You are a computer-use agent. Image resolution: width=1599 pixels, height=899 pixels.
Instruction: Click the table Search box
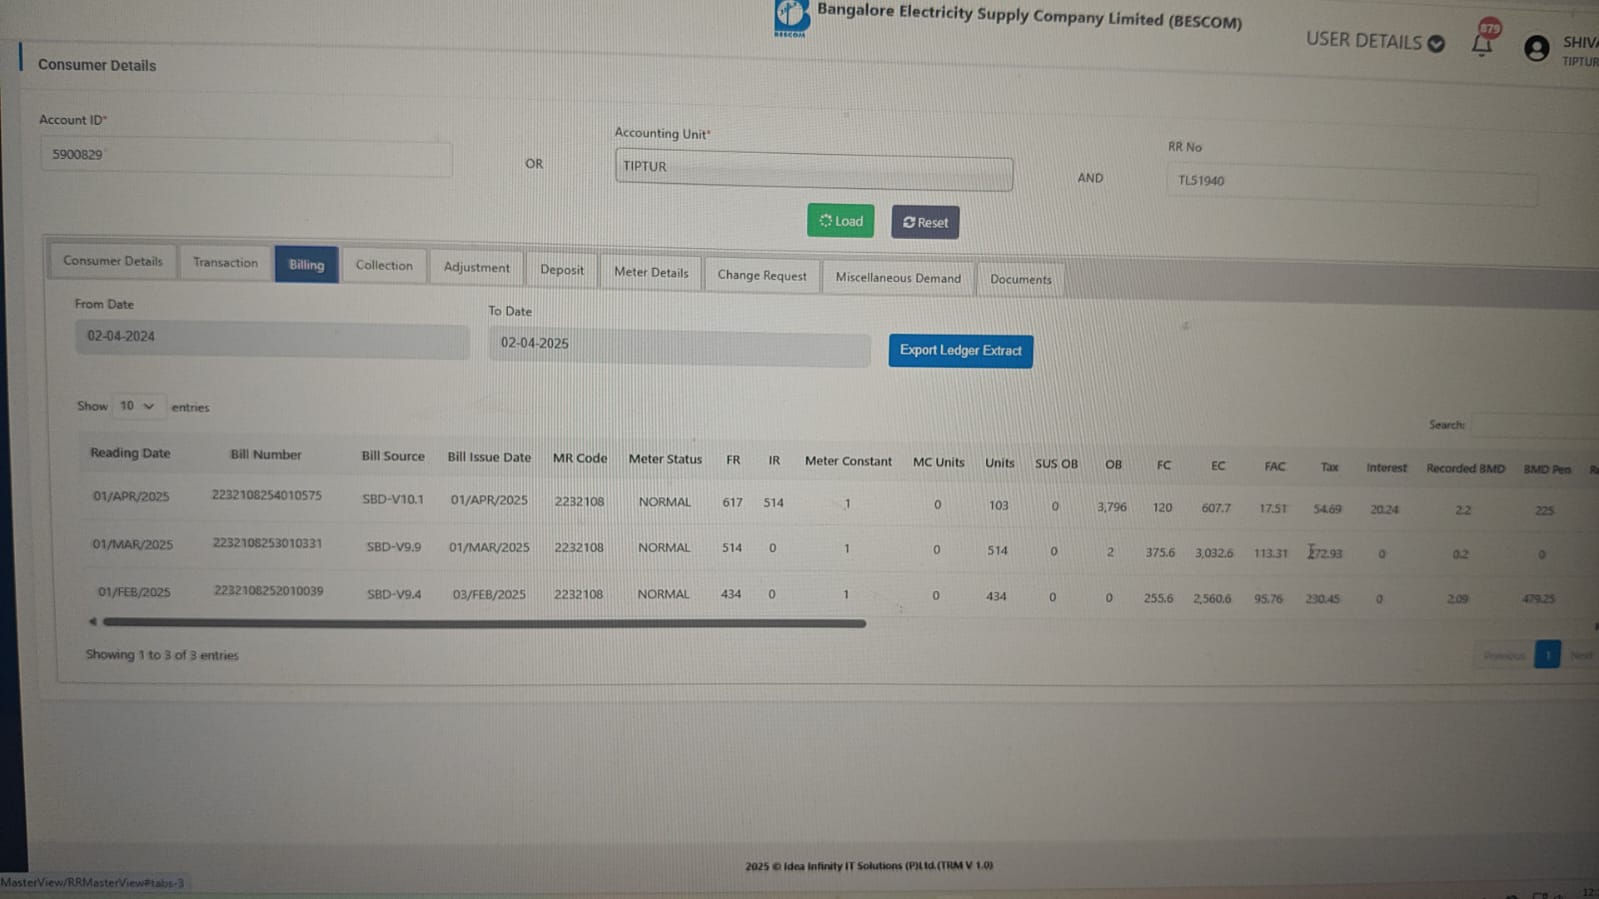1536,425
